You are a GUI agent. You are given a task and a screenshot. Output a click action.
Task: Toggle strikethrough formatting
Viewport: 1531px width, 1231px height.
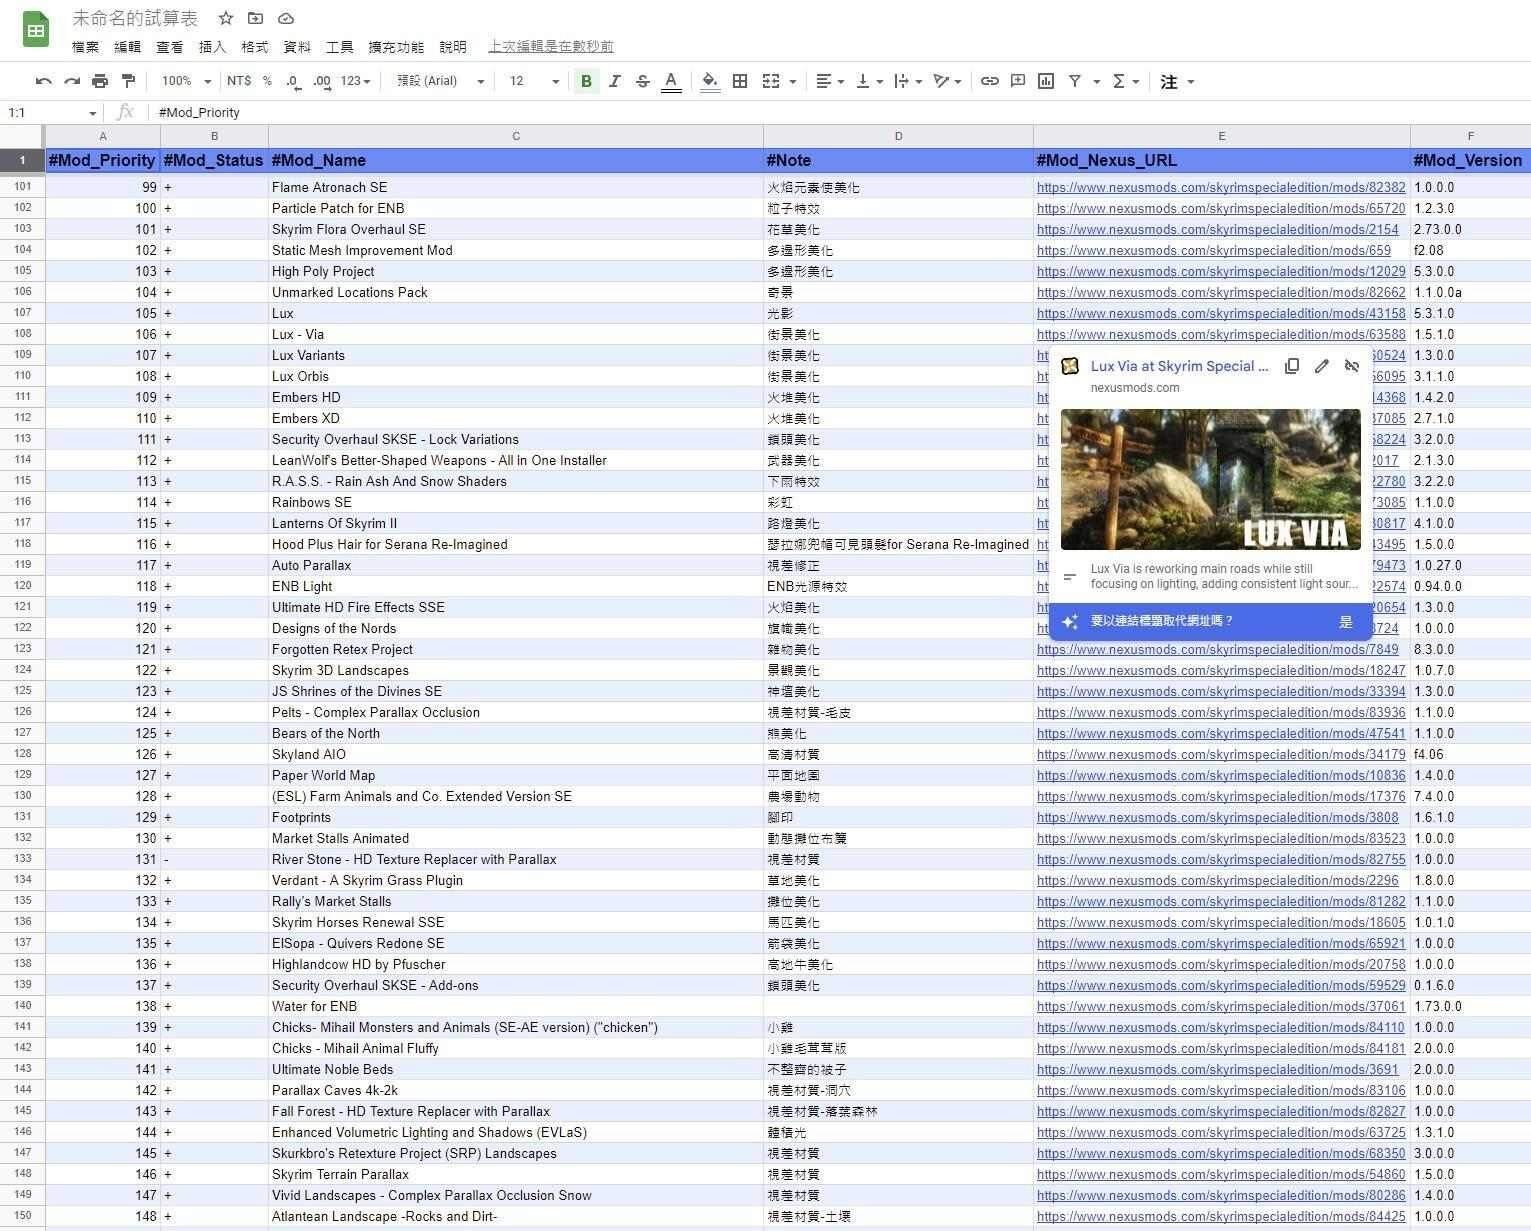point(642,81)
